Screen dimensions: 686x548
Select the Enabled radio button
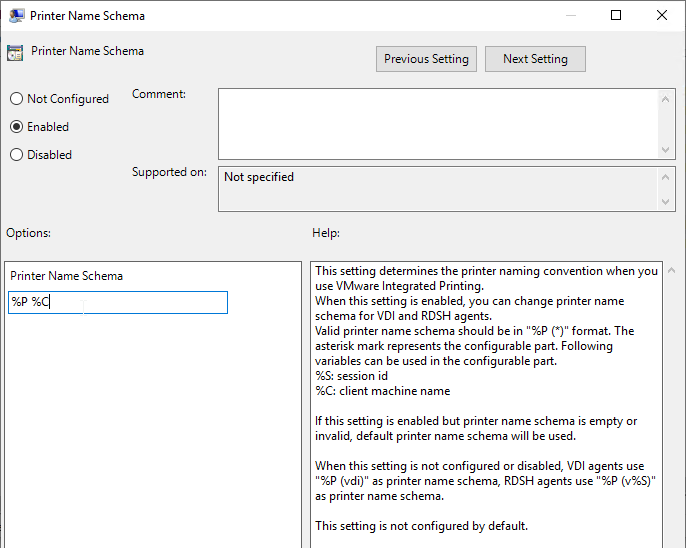16,127
